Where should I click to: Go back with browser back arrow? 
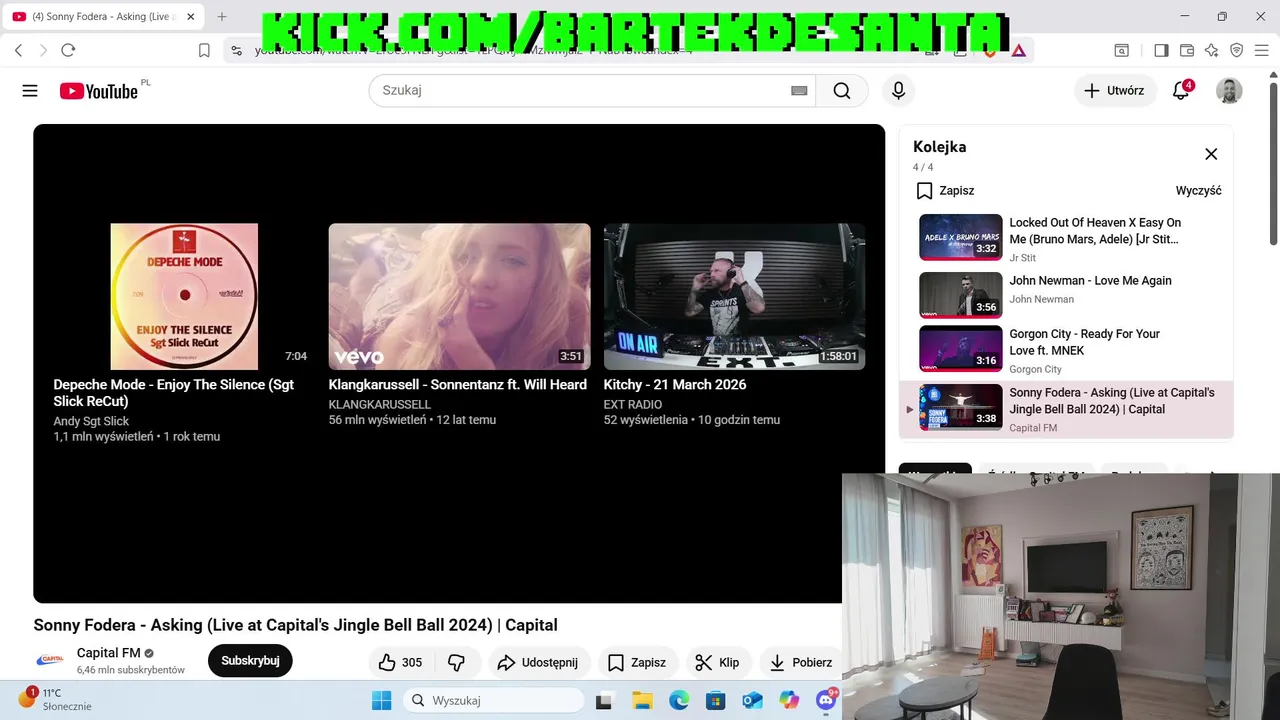click(x=18, y=50)
